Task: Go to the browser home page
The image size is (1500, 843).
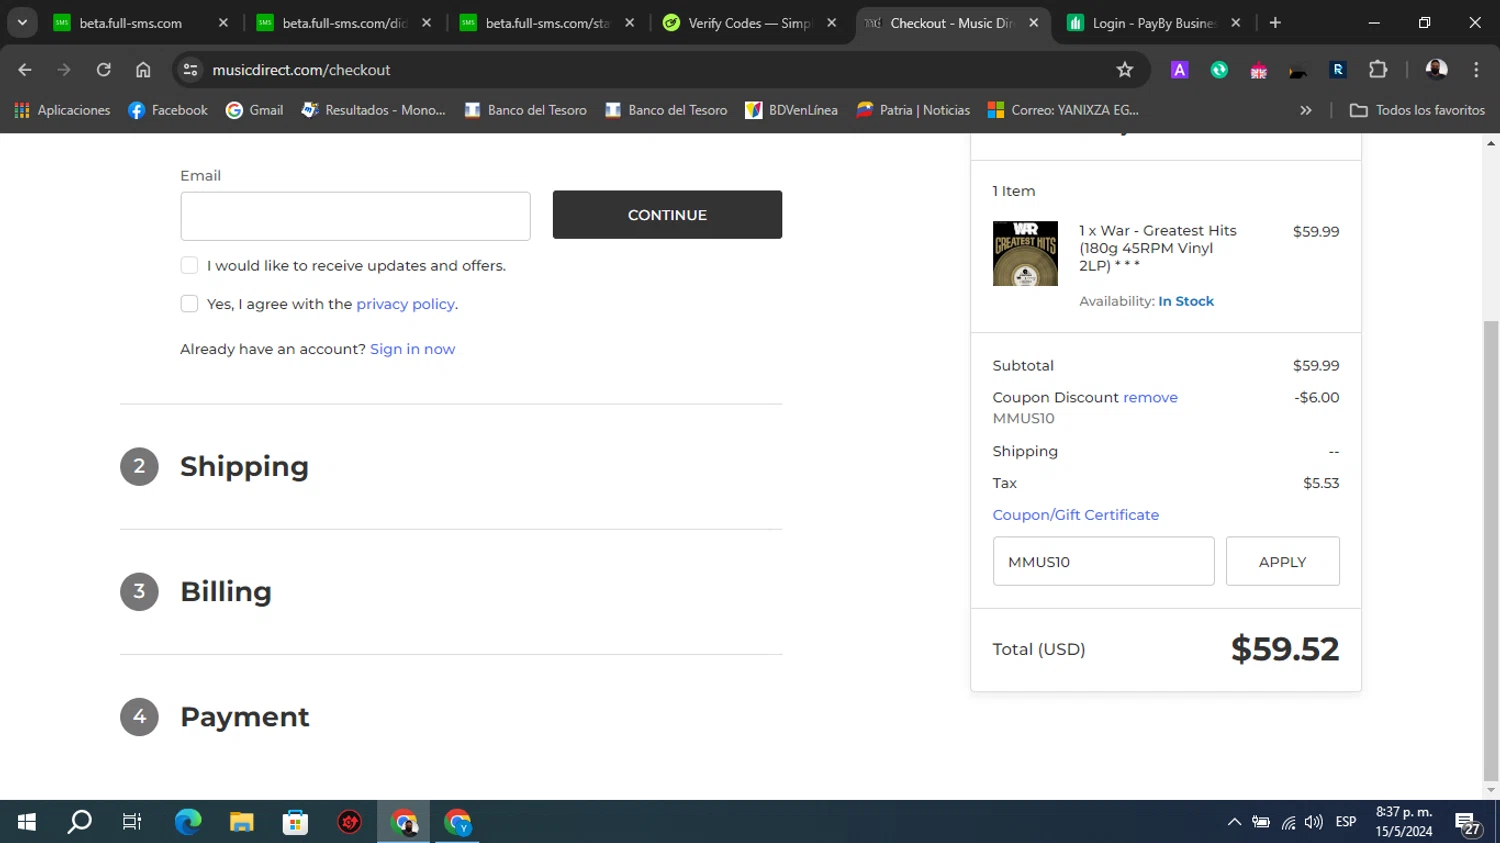Action: [x=143, y=70]
